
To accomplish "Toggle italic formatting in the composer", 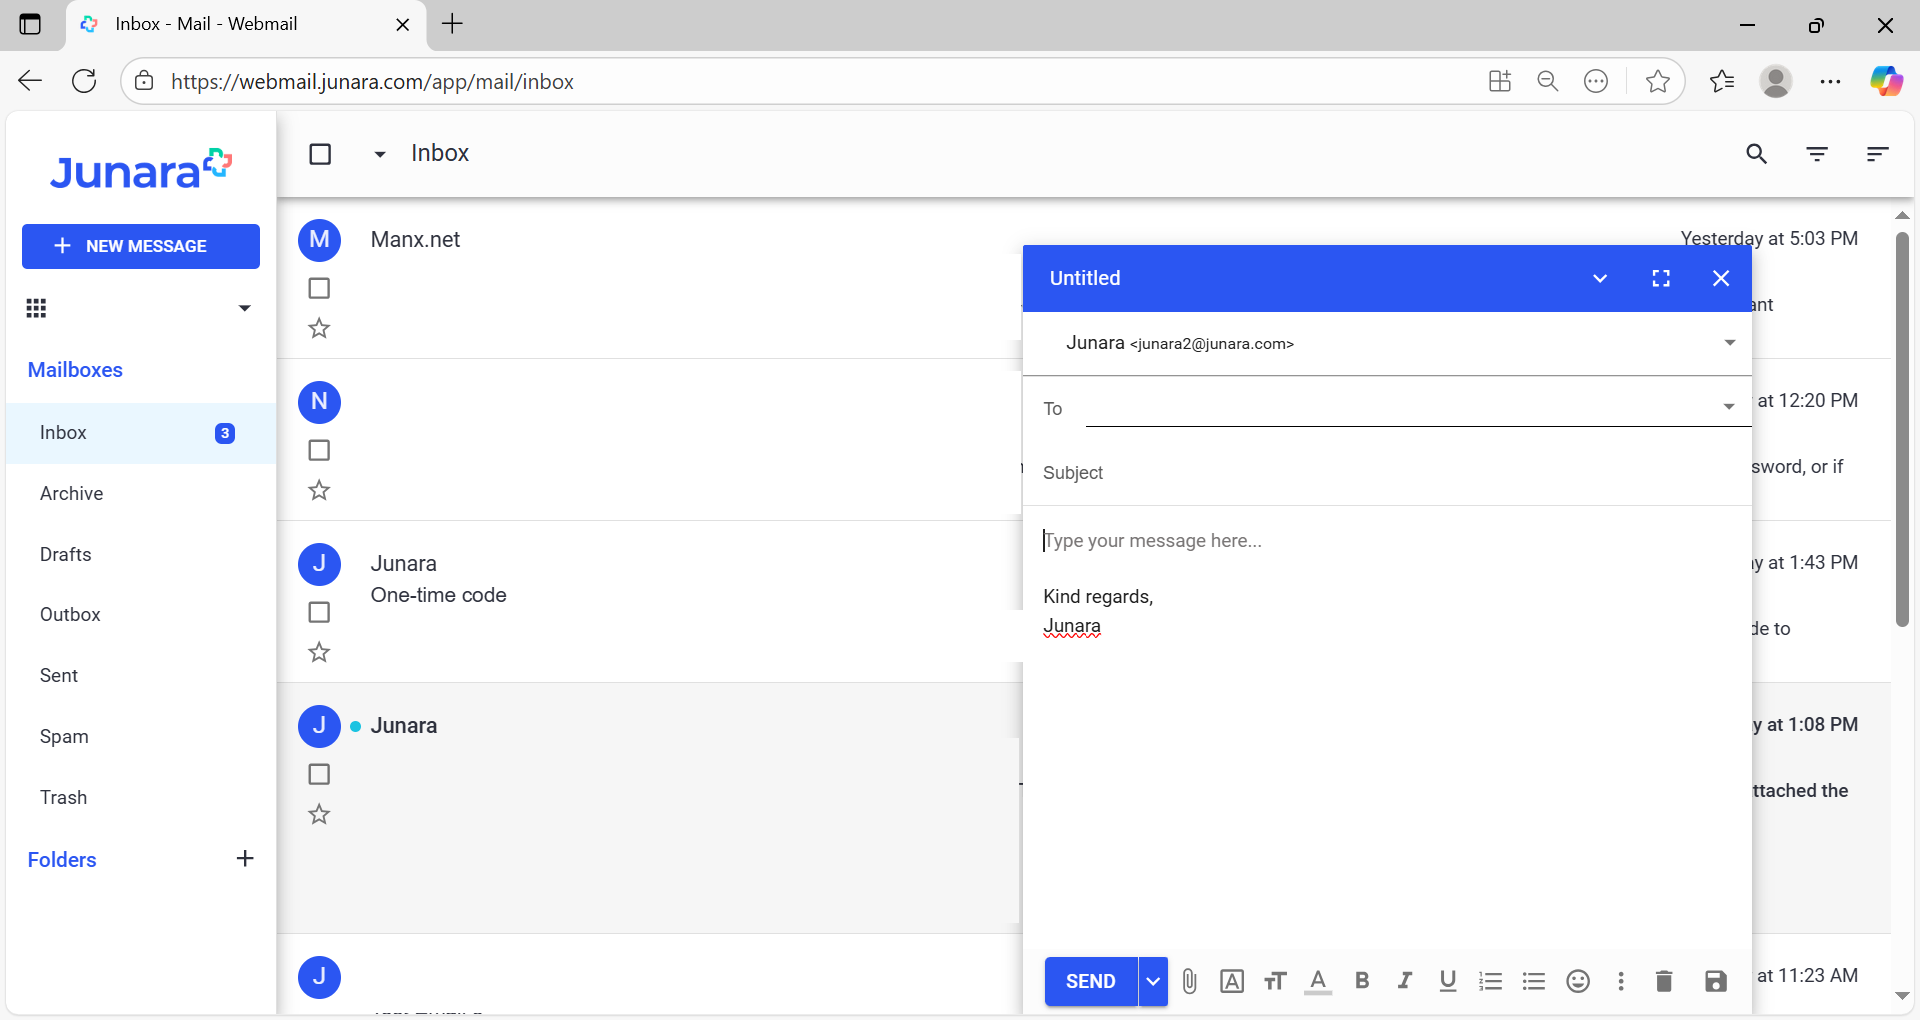I will 1405,981.
